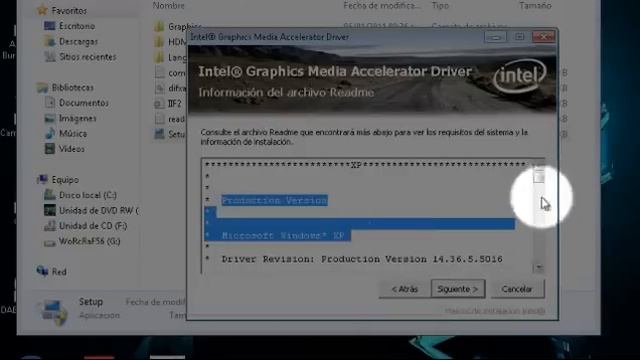Click the Escritorio desktop icon
Screen dimensions: 640x360
[49, 26]
